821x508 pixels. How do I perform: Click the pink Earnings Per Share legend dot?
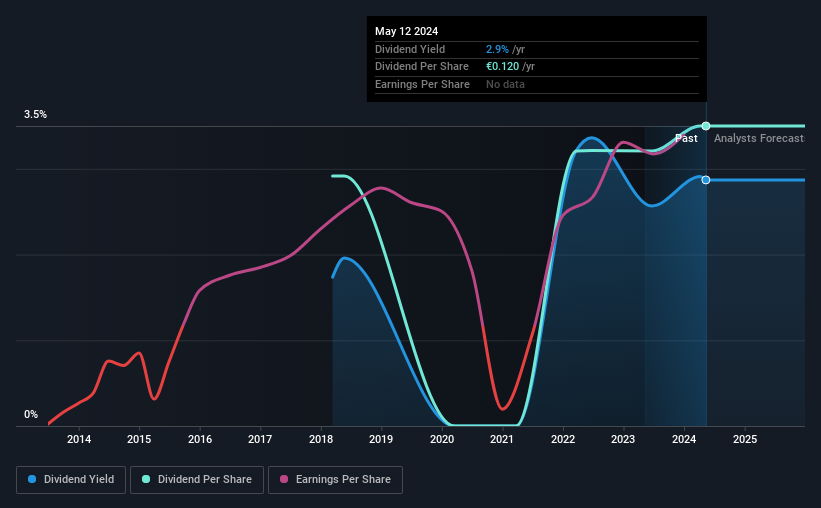point(284,479)
